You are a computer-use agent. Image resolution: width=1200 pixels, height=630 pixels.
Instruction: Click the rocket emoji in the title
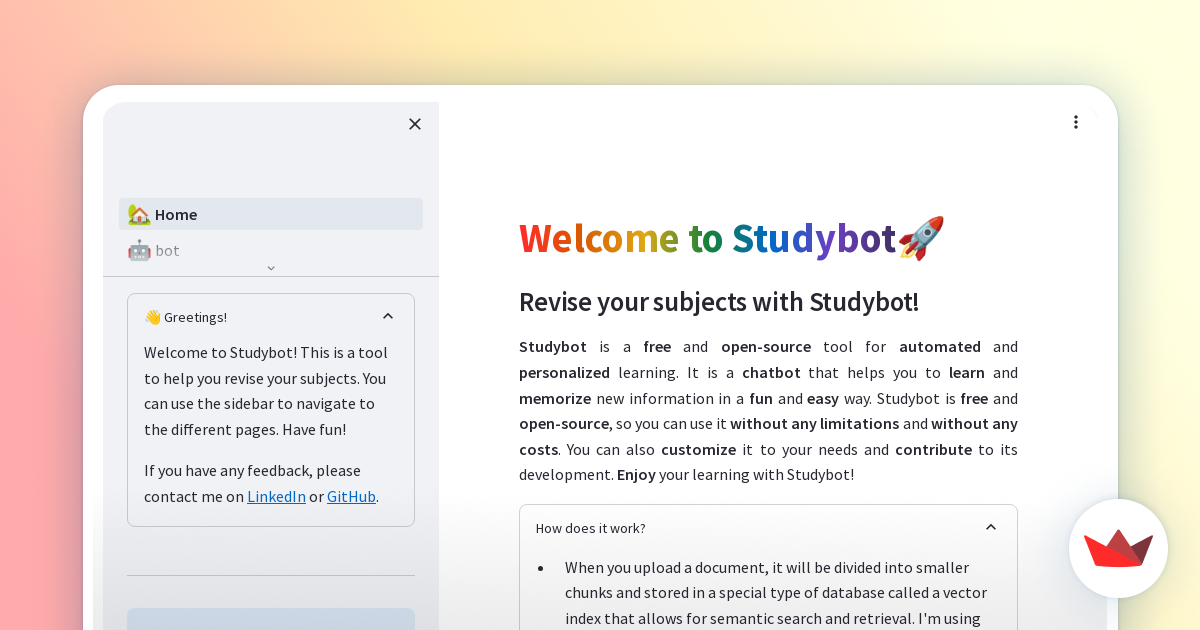coord(921,238)
